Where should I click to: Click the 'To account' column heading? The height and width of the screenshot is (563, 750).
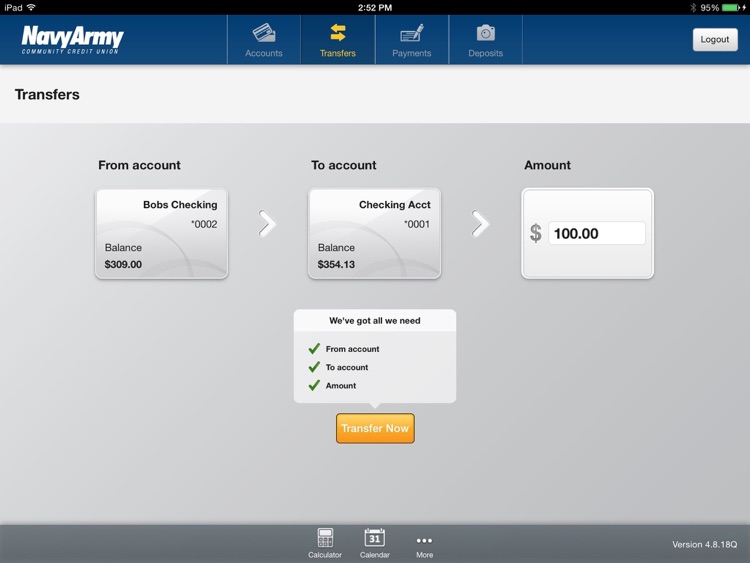343,165
